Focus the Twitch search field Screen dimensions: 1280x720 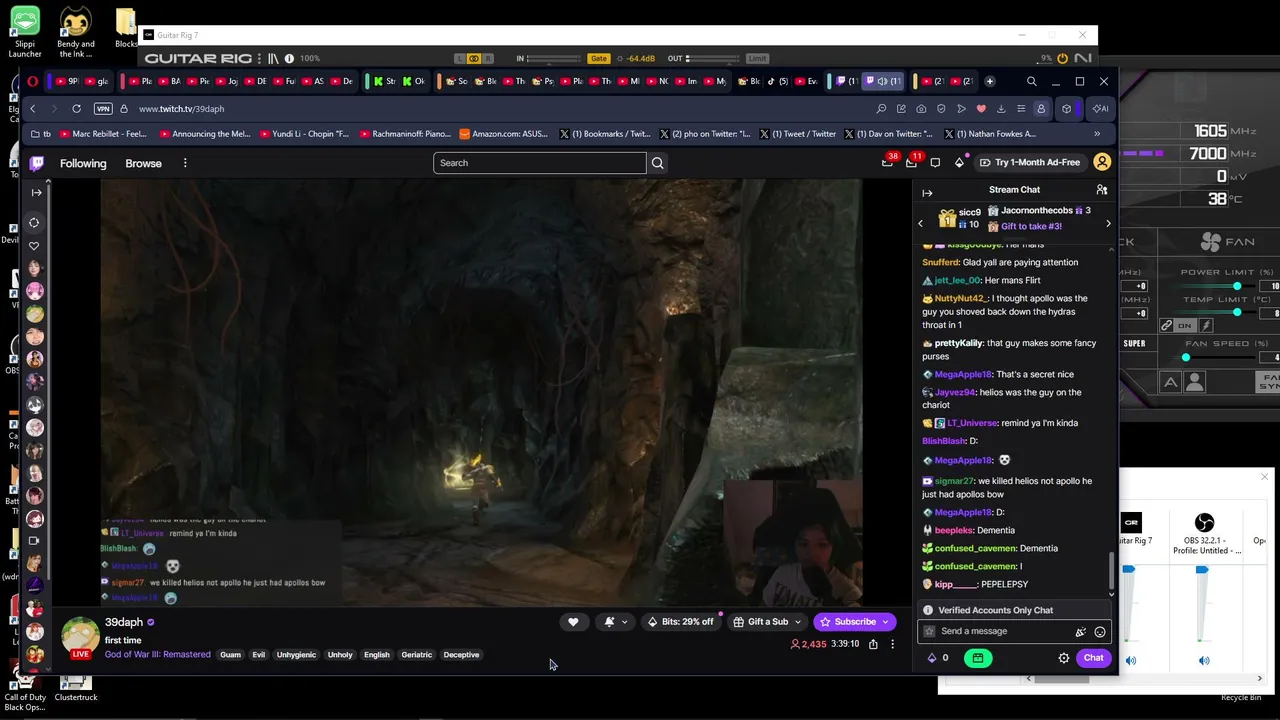click(540, 163)
